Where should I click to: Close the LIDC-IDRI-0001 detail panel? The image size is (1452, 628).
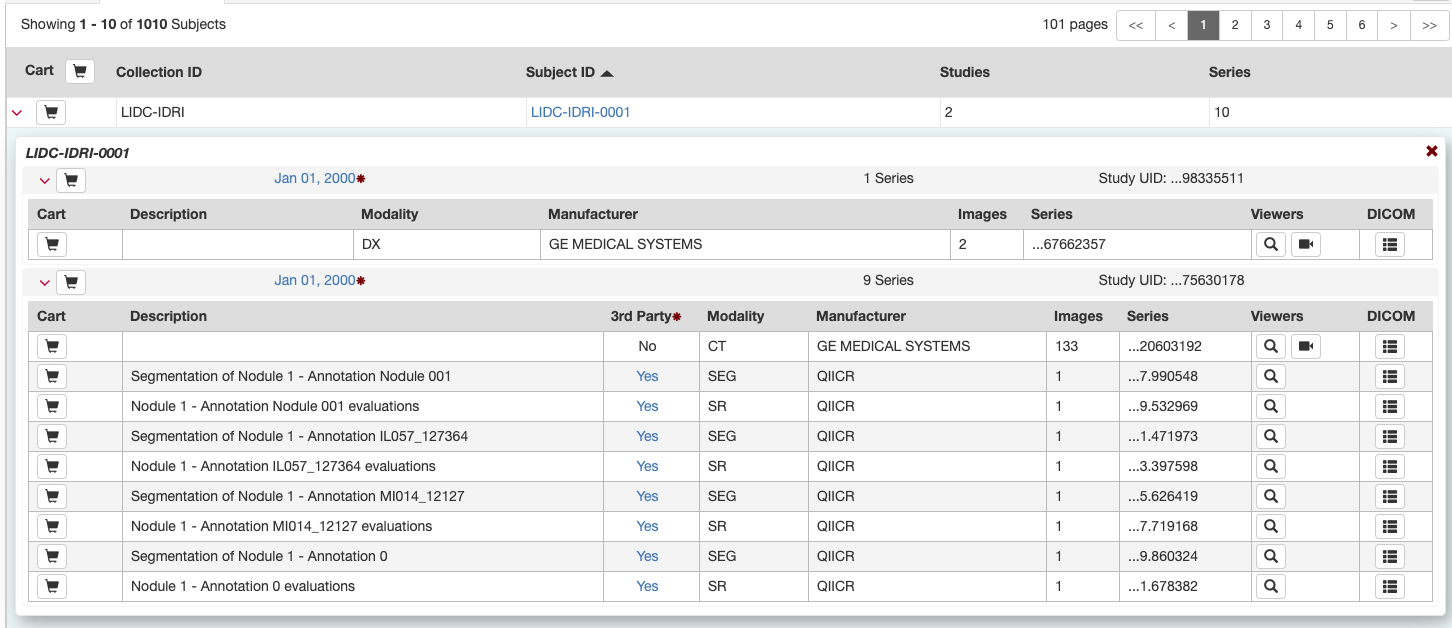pyautogui.click(x=1431, y=150)
